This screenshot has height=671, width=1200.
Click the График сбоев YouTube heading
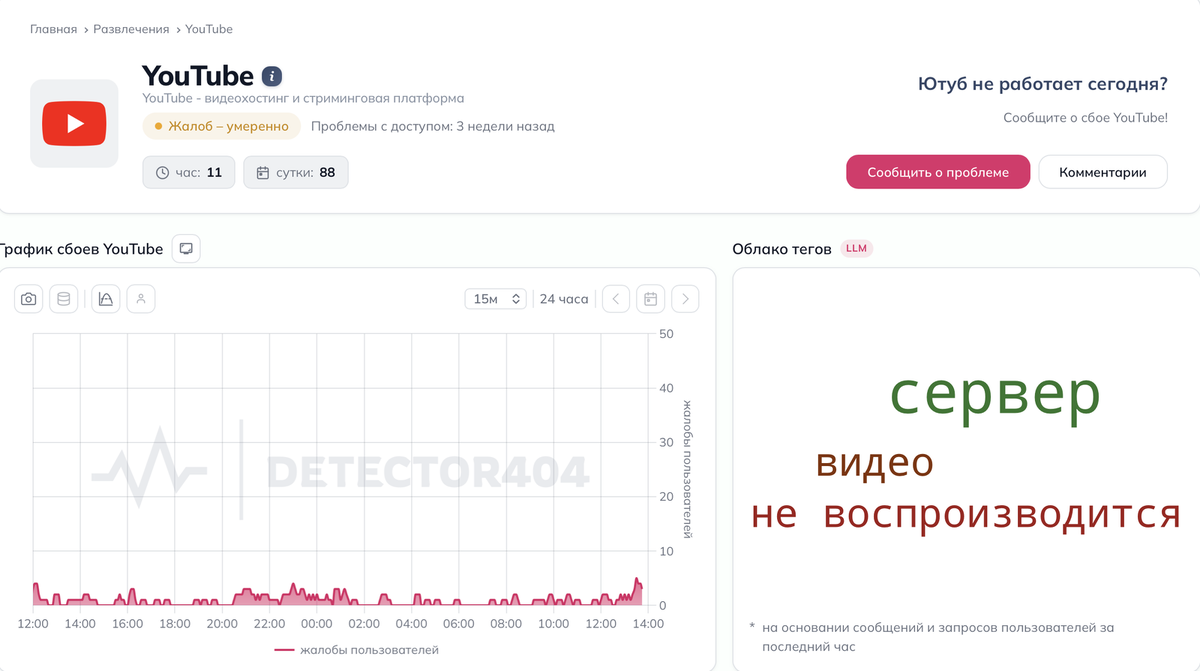coord(81,249)
